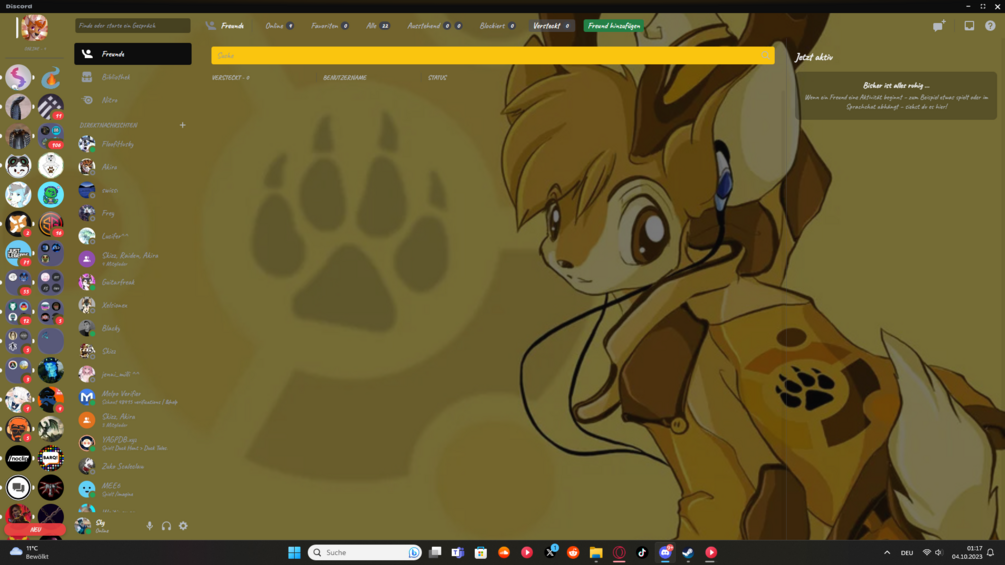Image resolution: width=1005 pixels, height=565 pixels.
Task: Open Steam from the taskbar
Action: [688, 552]
